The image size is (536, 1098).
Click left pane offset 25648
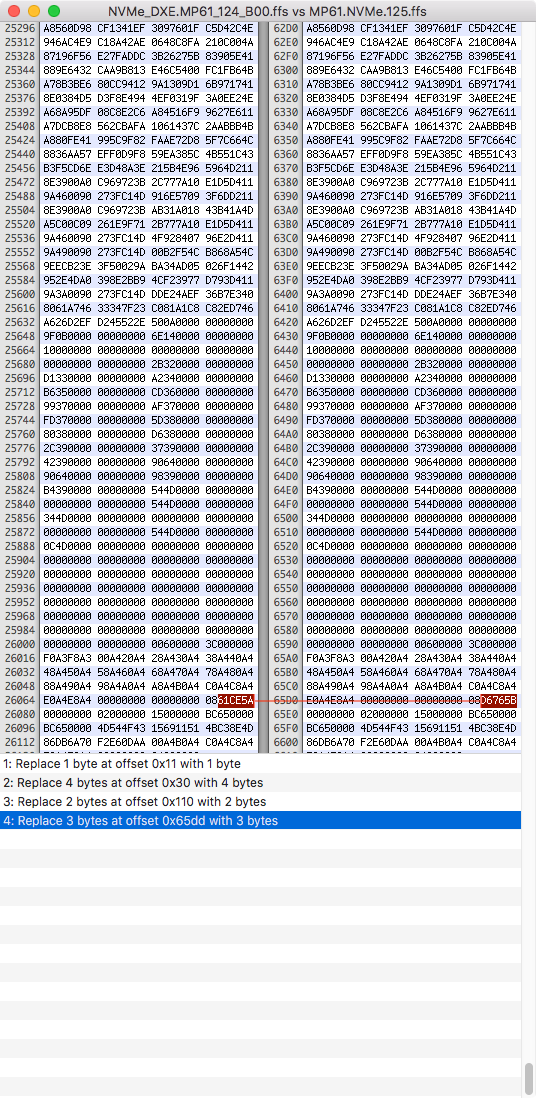(20, 336)
